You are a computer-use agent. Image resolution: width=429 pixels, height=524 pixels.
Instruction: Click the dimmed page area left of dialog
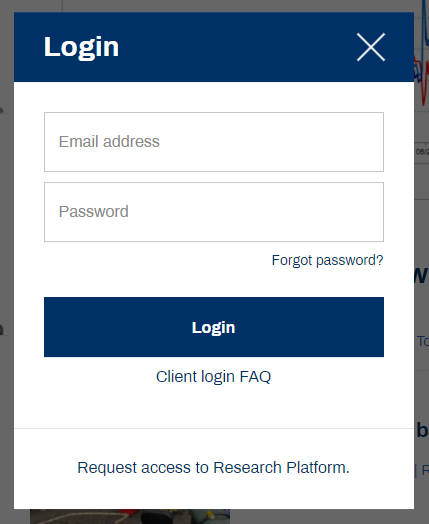pyautogui.click(x=7, y=234)
